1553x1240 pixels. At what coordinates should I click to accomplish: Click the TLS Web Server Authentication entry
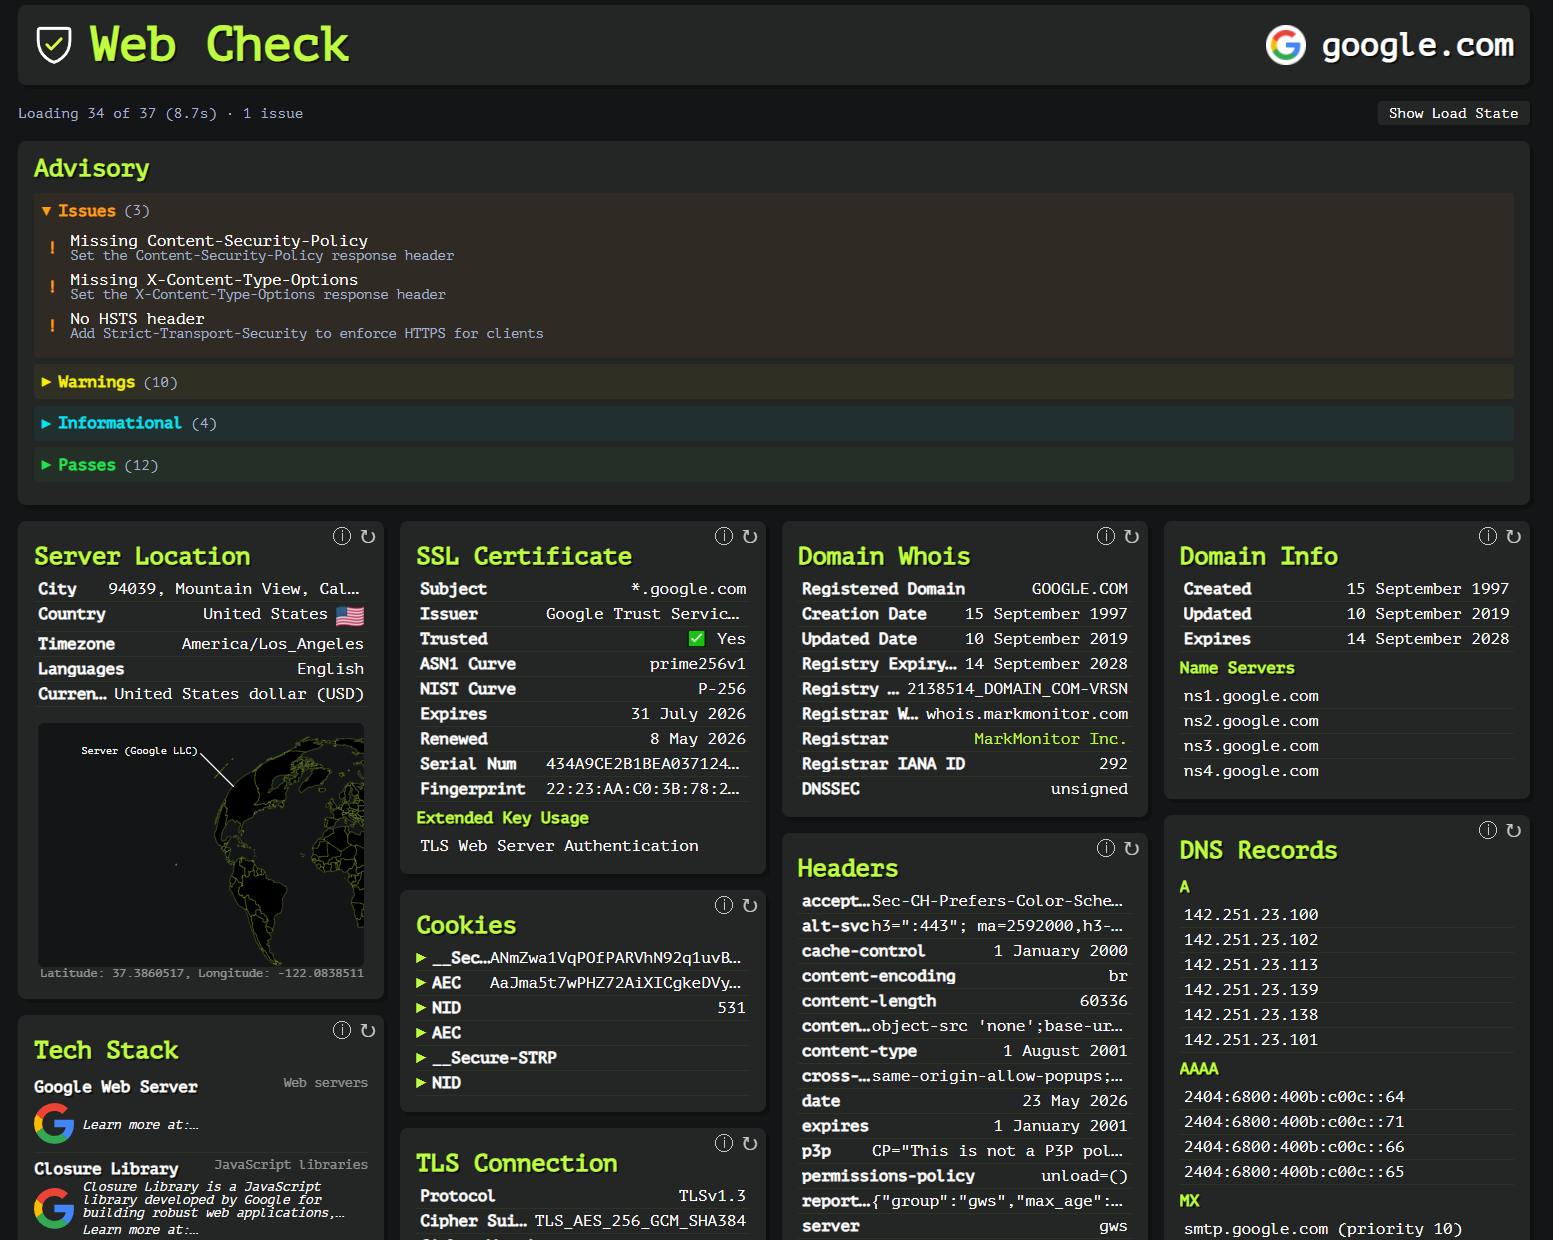coord(559,846)
